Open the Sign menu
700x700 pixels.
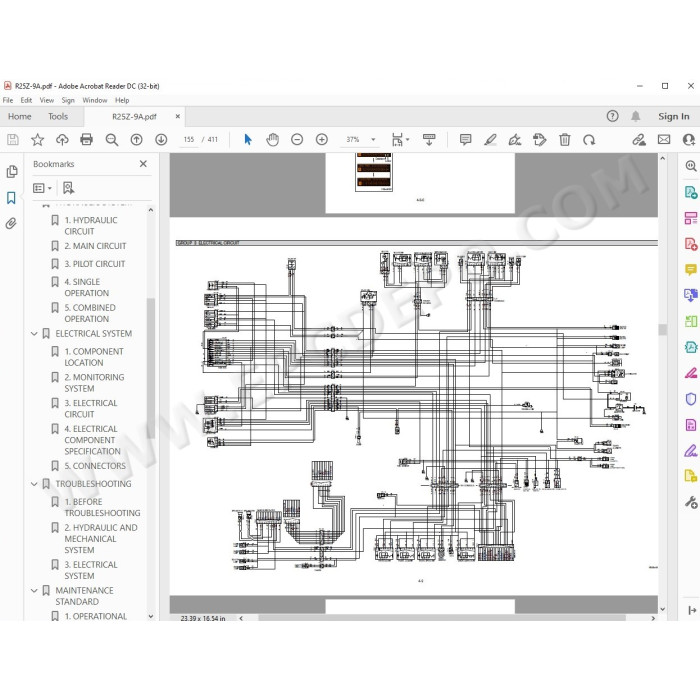pyautogui.click(x=68, y=100)
